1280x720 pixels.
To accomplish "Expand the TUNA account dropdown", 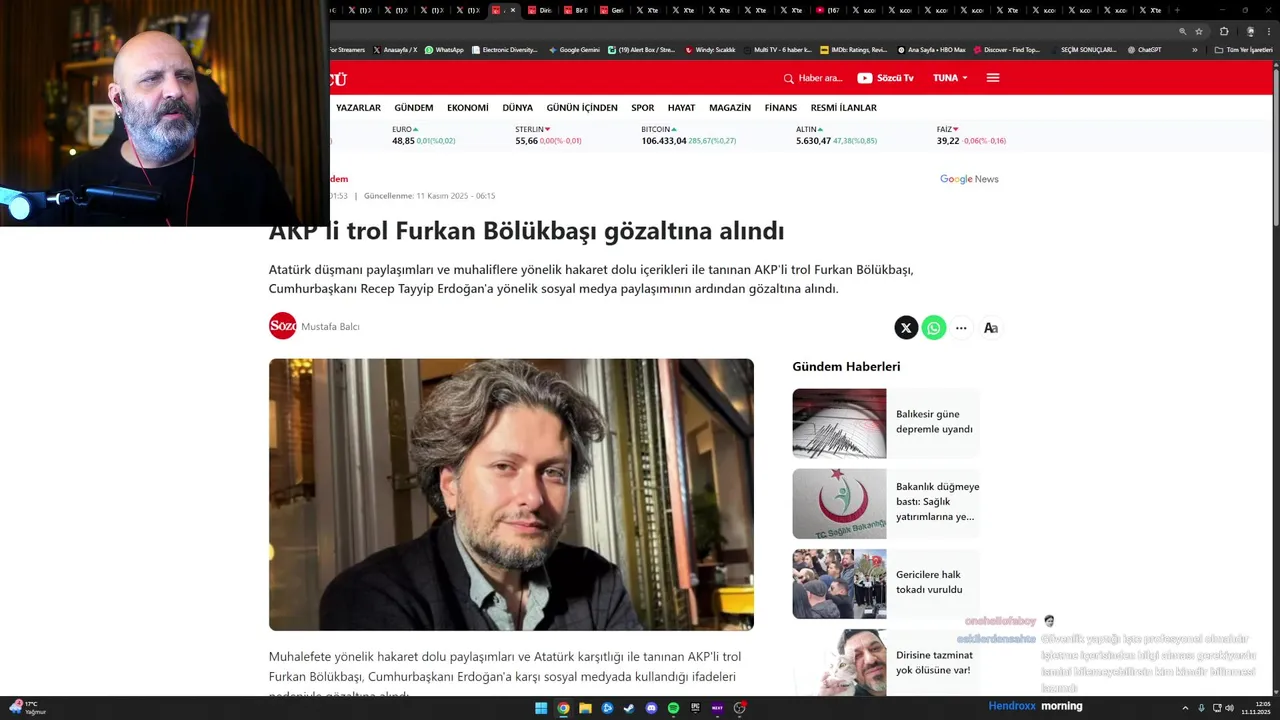I will click(950, 78).
